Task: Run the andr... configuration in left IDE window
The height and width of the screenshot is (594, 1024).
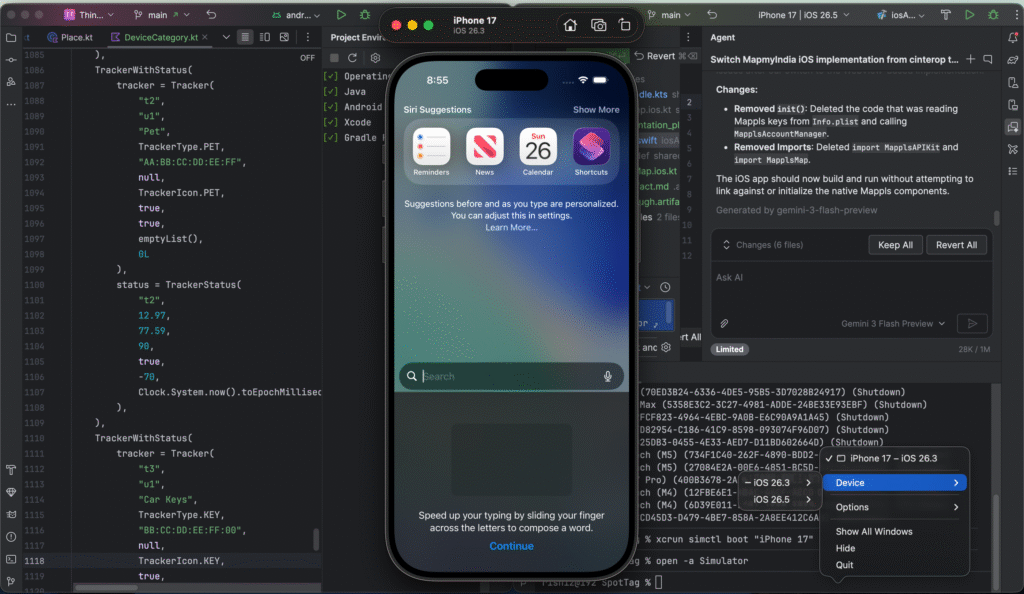Action: (341, 14)
